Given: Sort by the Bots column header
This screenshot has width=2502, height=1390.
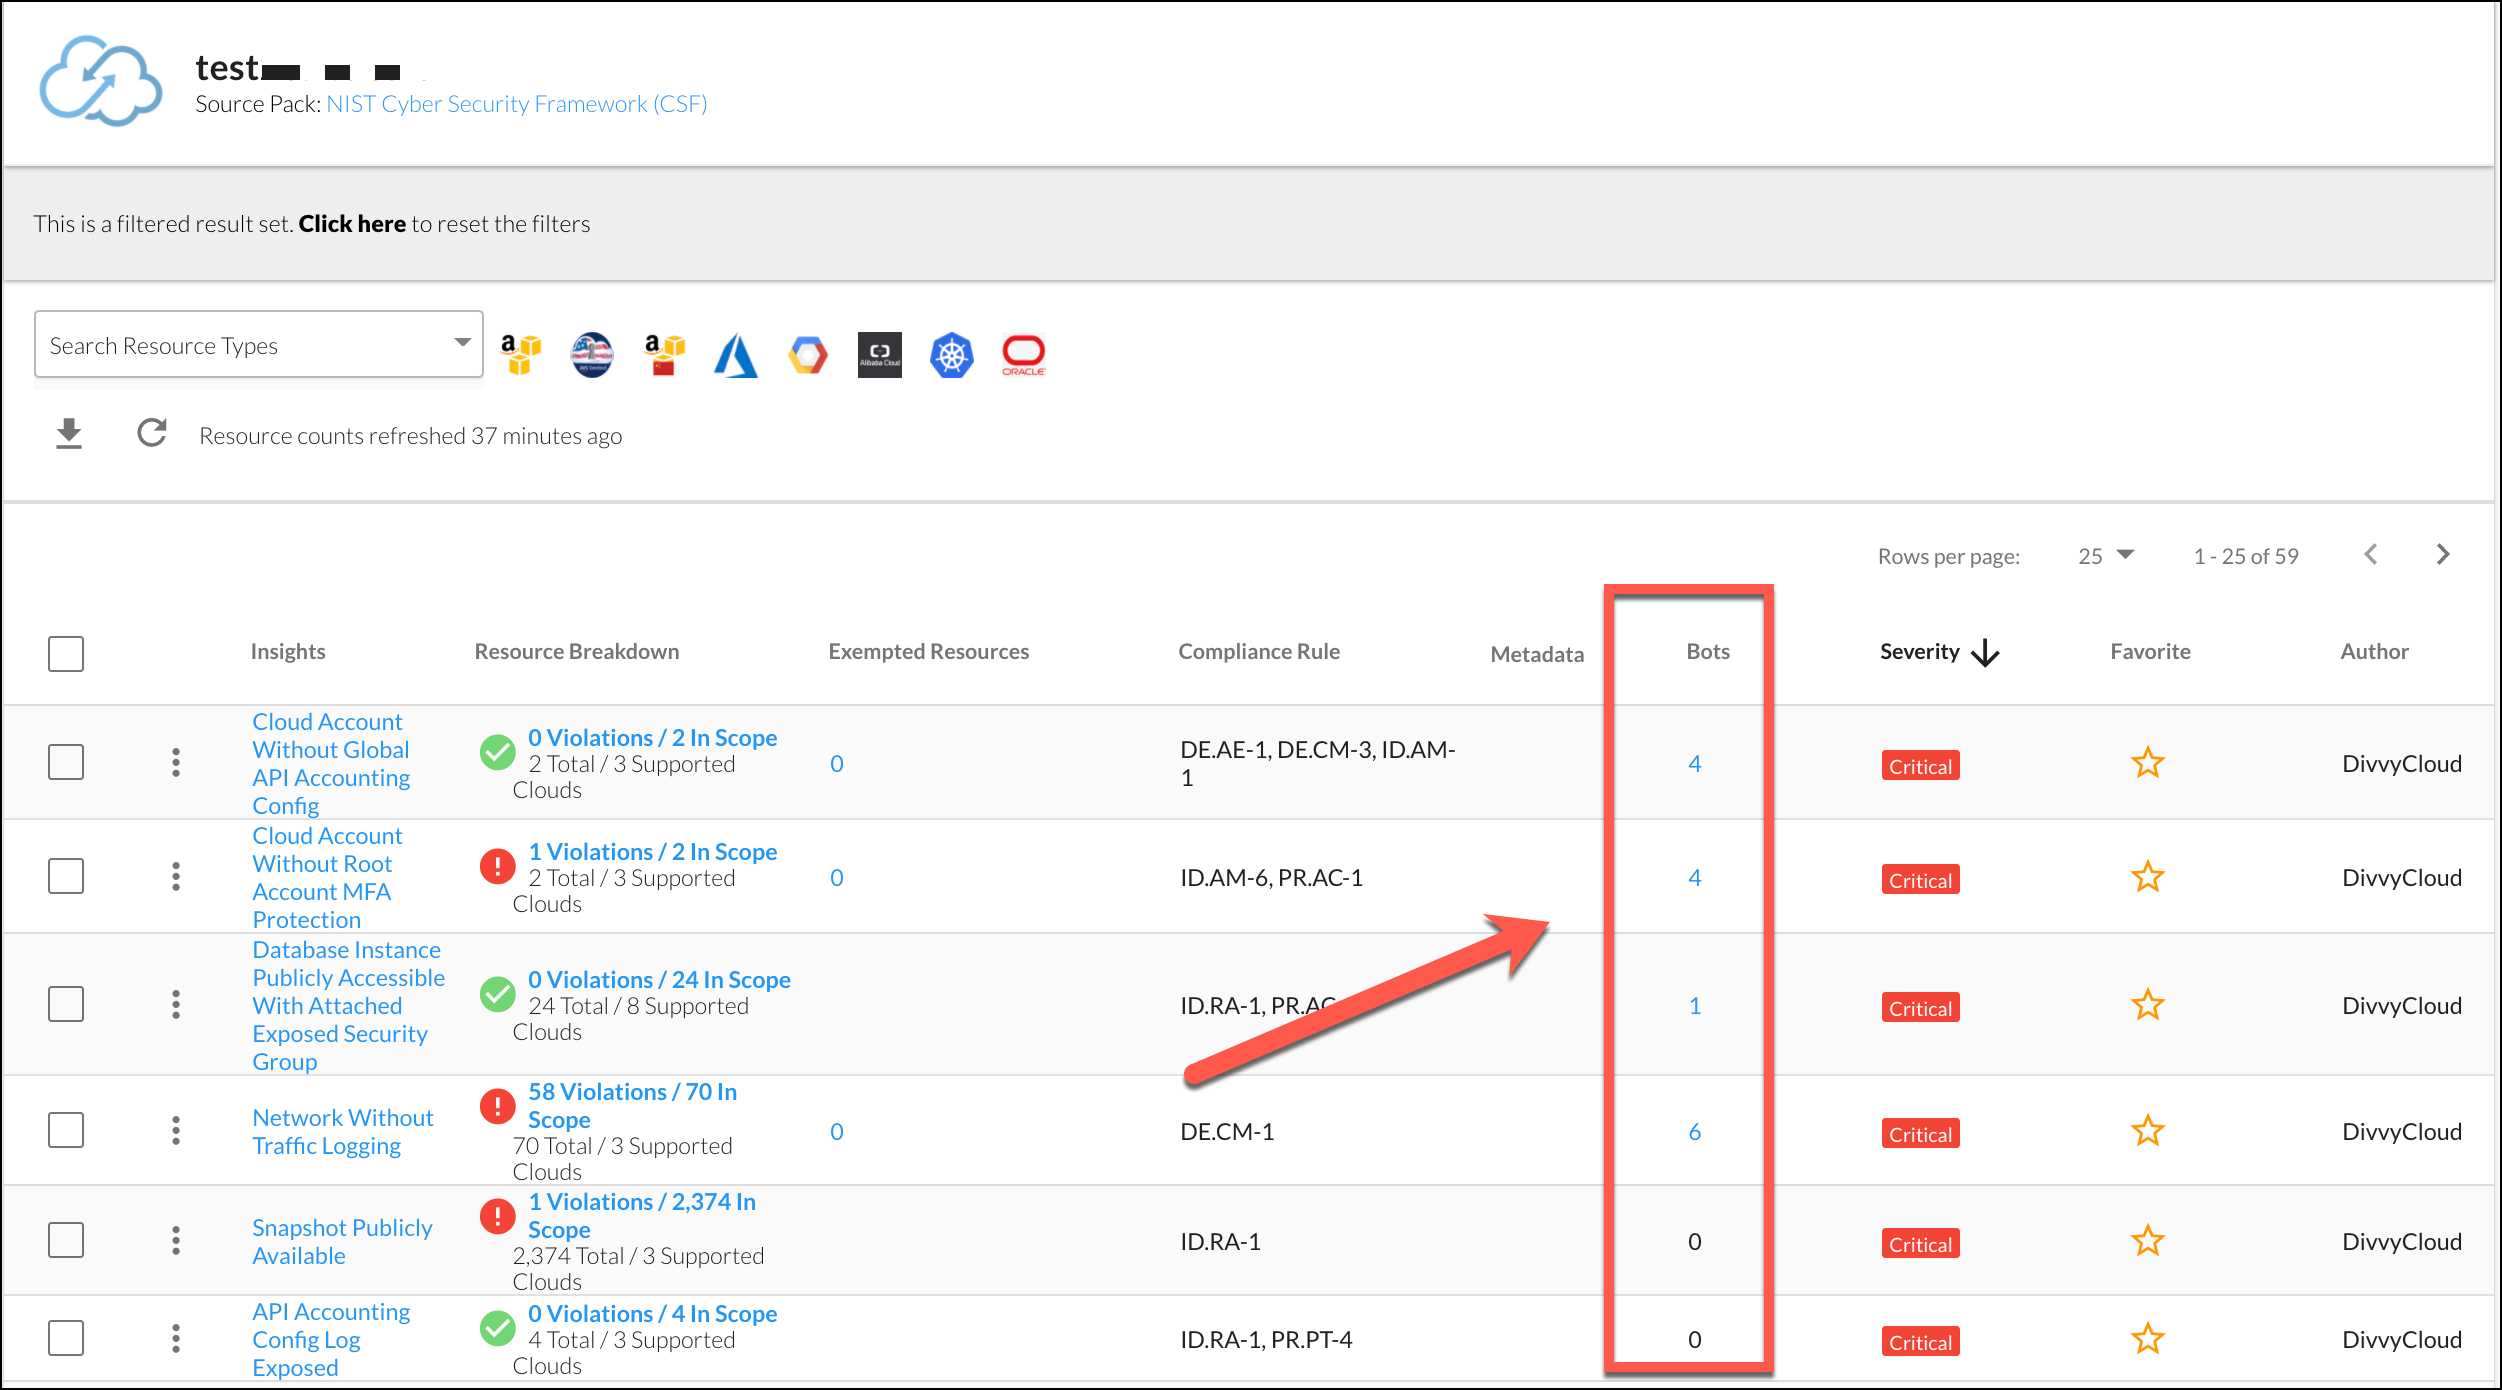Looking at the screenshot, I should click(x=1708, y=652).
